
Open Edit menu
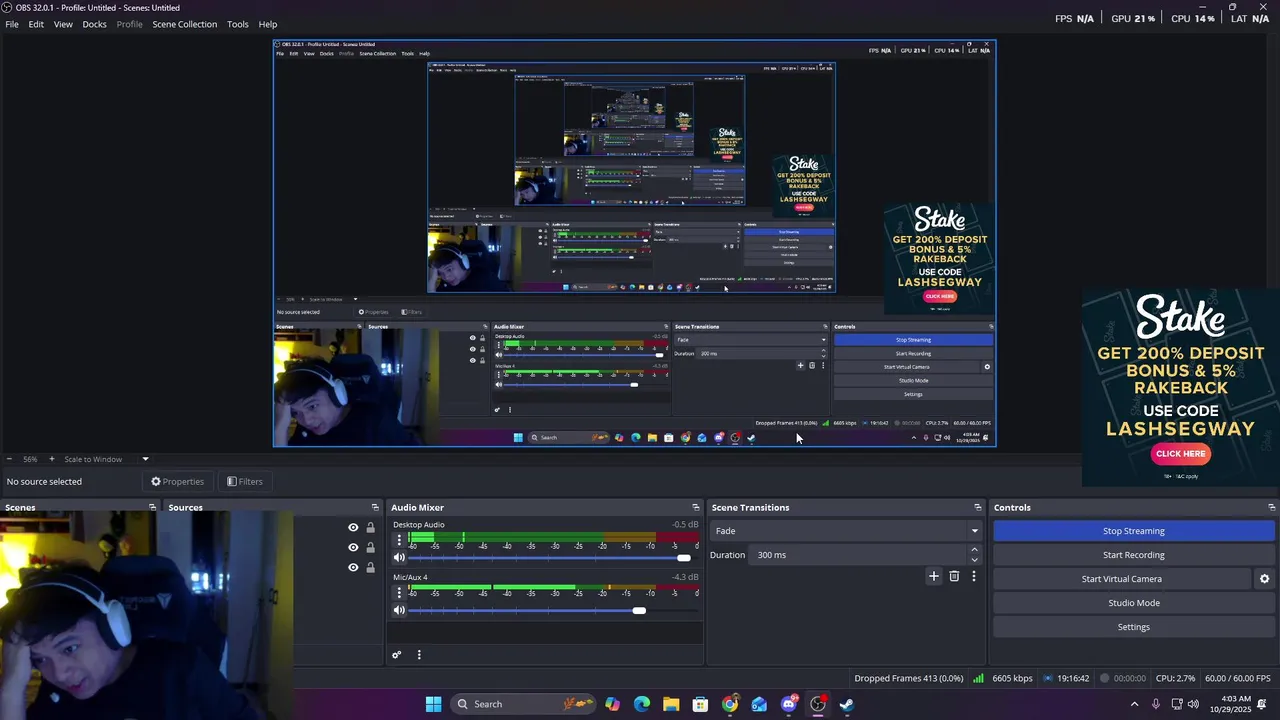(36, 24)
